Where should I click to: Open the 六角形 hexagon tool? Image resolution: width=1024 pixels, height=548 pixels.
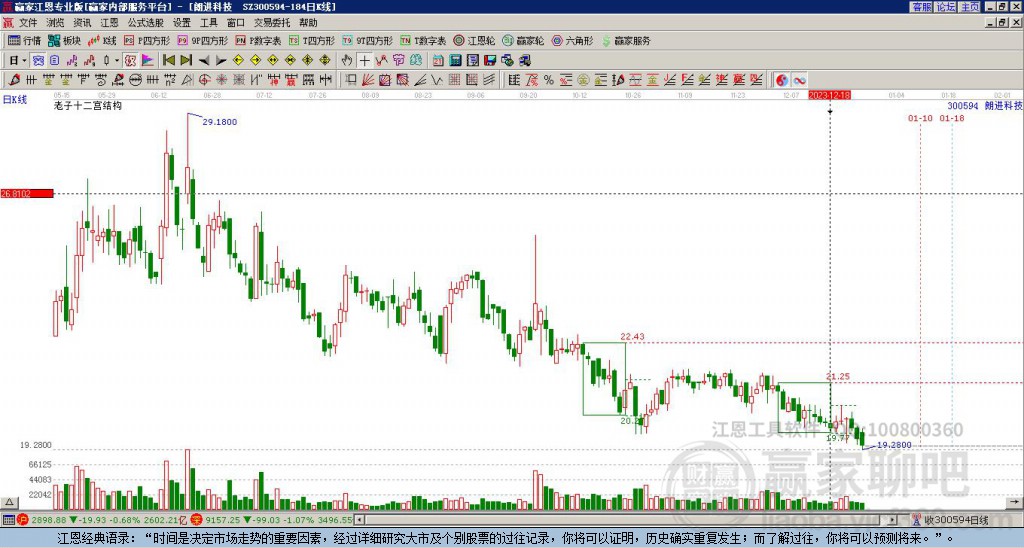point(572,40)
